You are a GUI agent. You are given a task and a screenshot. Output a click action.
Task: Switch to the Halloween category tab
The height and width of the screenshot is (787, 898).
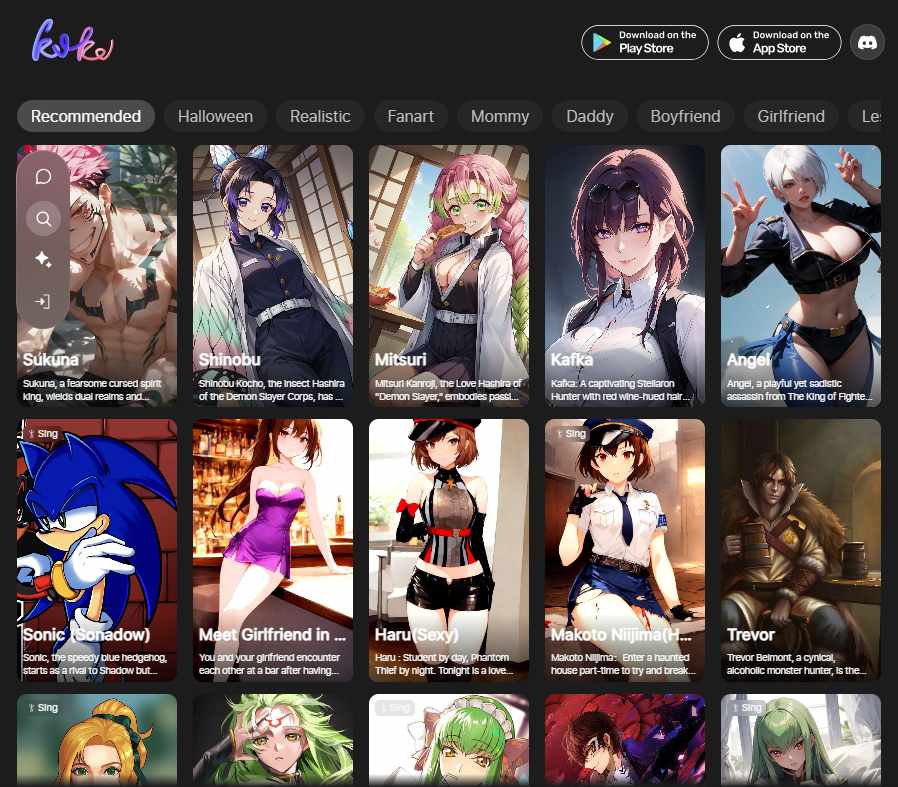[215, 116]
